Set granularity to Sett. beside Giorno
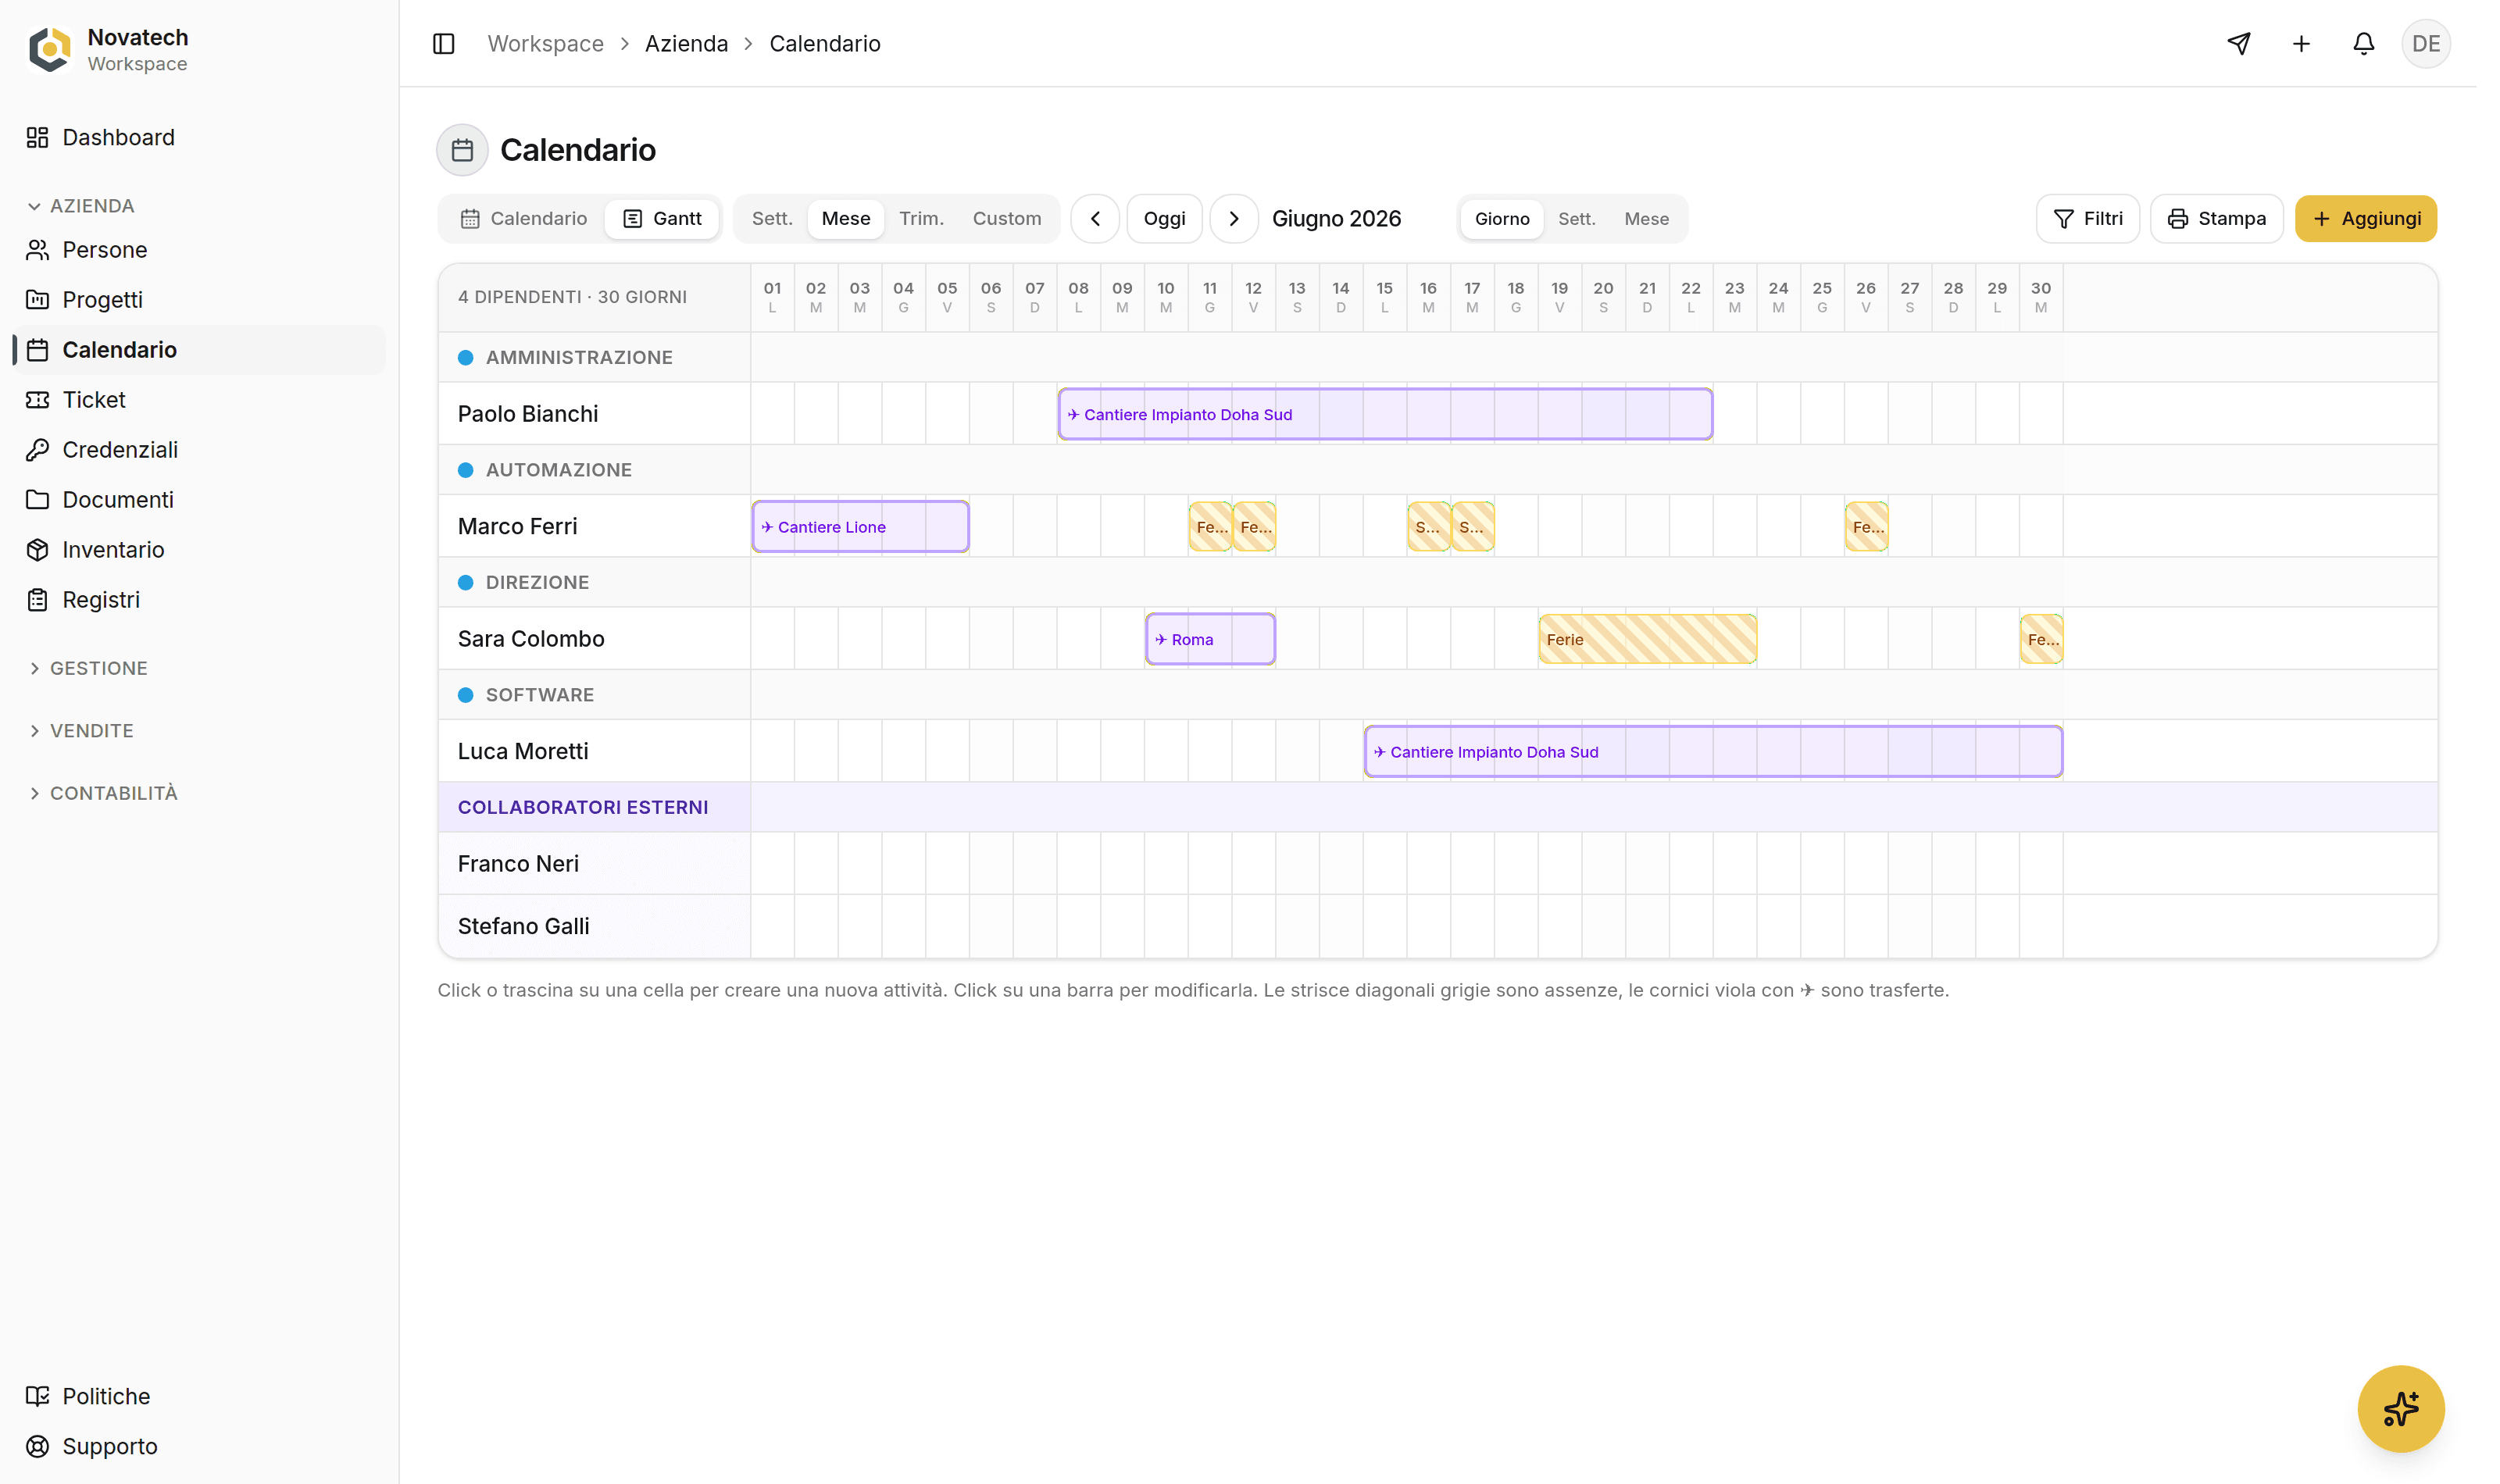The width and height of the screenshot is (2500, 1484). point(1577,219)
